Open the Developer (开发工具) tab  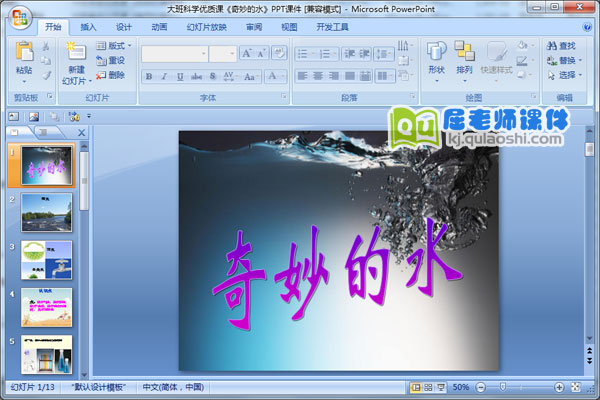333,27
